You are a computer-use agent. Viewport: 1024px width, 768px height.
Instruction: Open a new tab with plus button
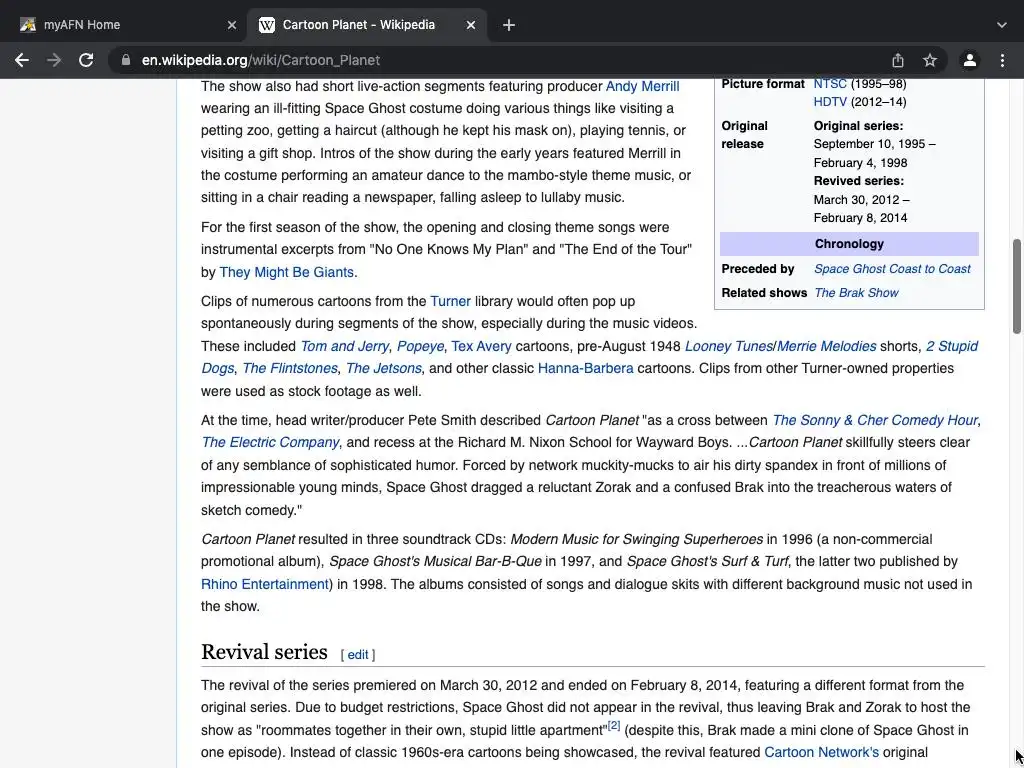(509, 25)
